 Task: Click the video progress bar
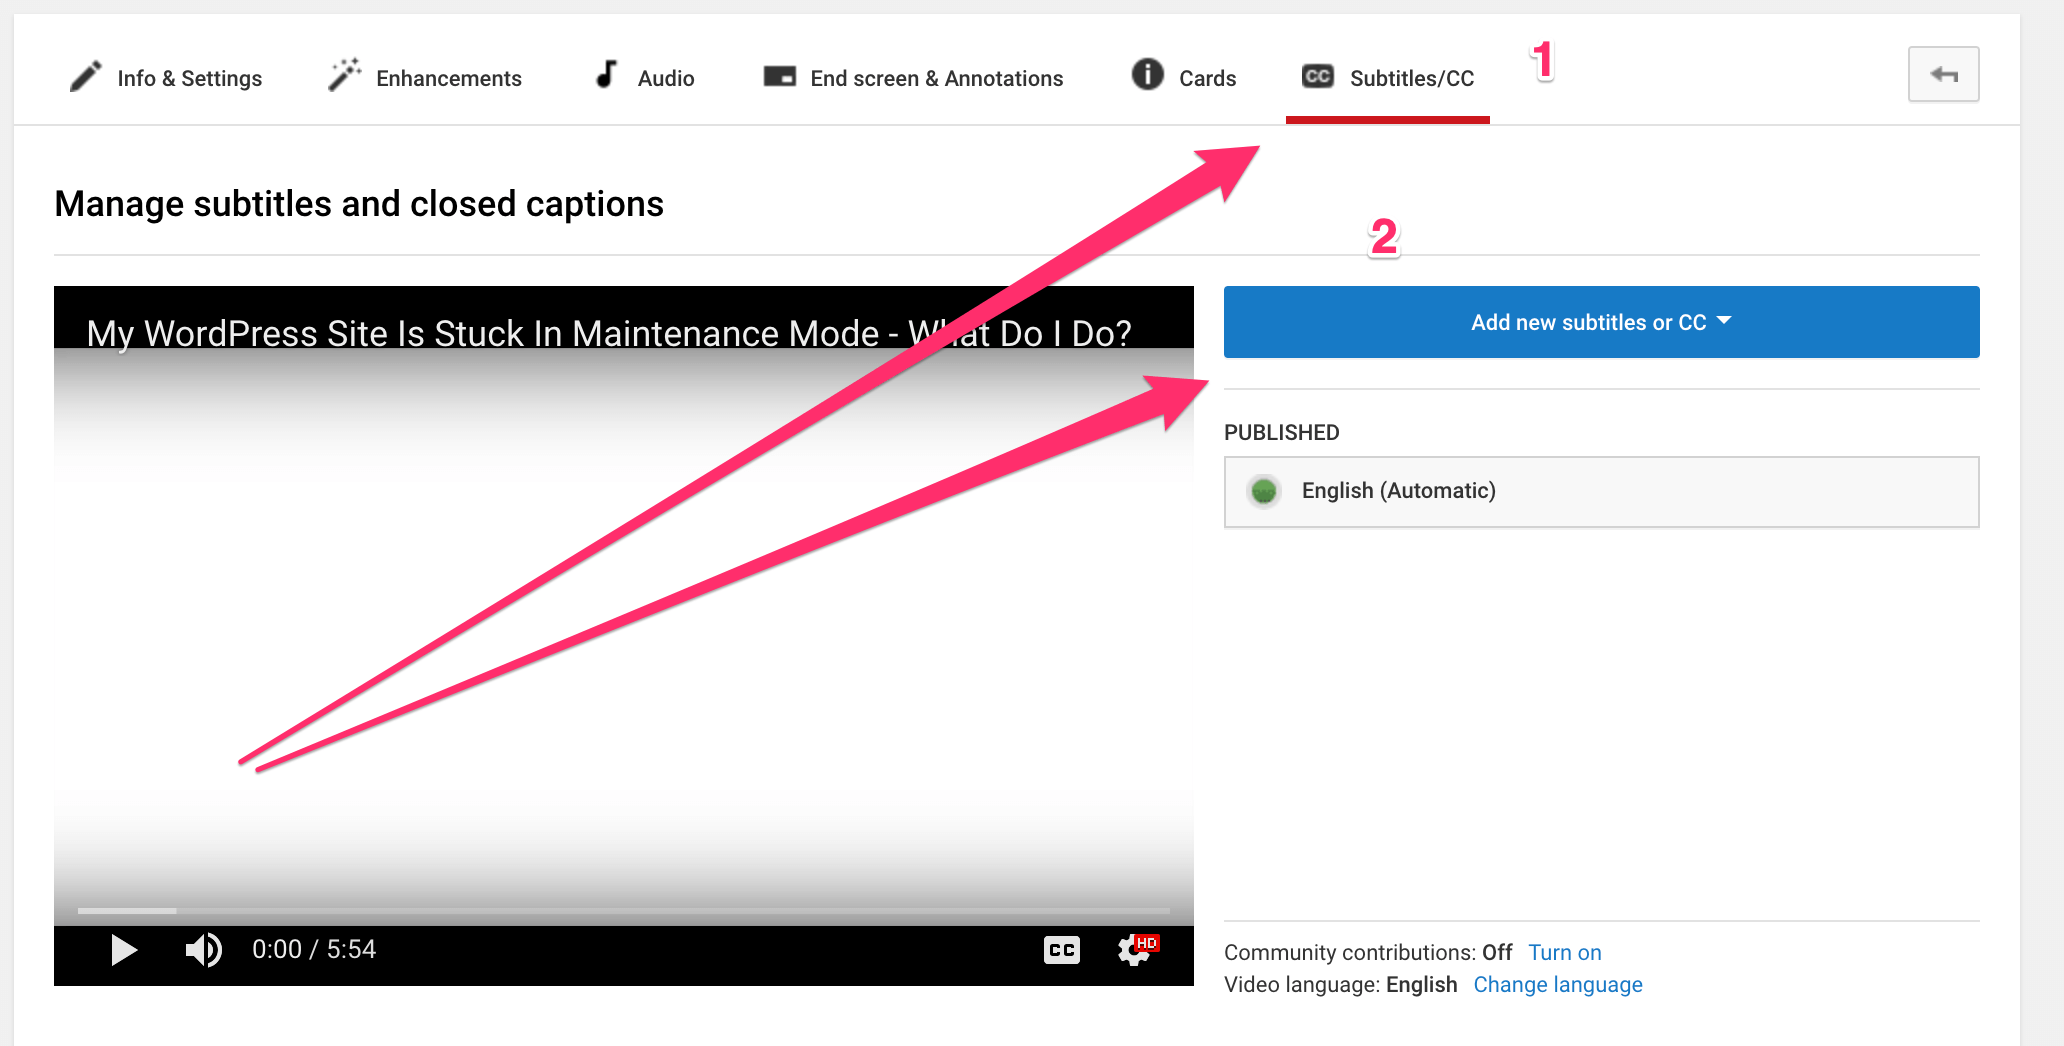click(625, 911)
